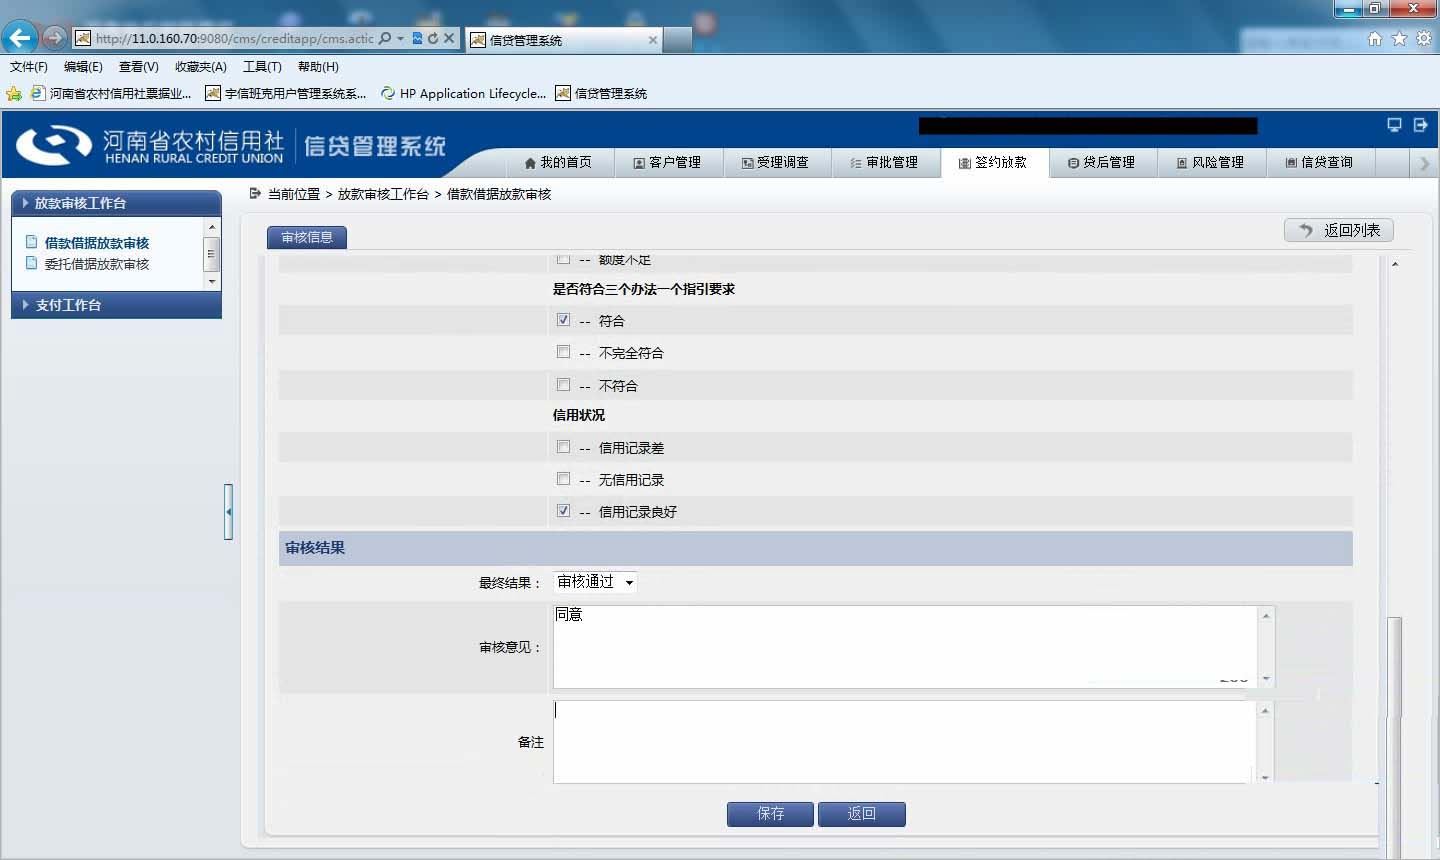Click the monitor icon in the header
This screenshot has height=860, width=1440.
1394,125
